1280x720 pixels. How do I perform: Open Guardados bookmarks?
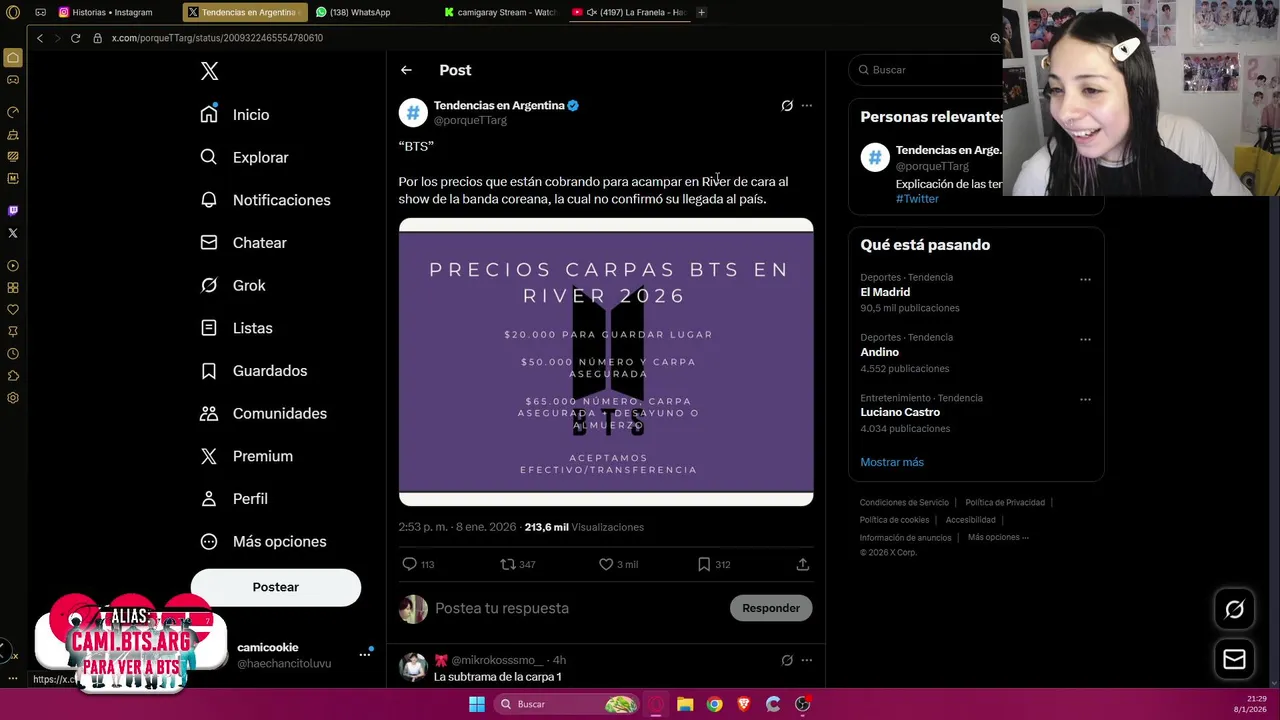click(x=254, y=371)
